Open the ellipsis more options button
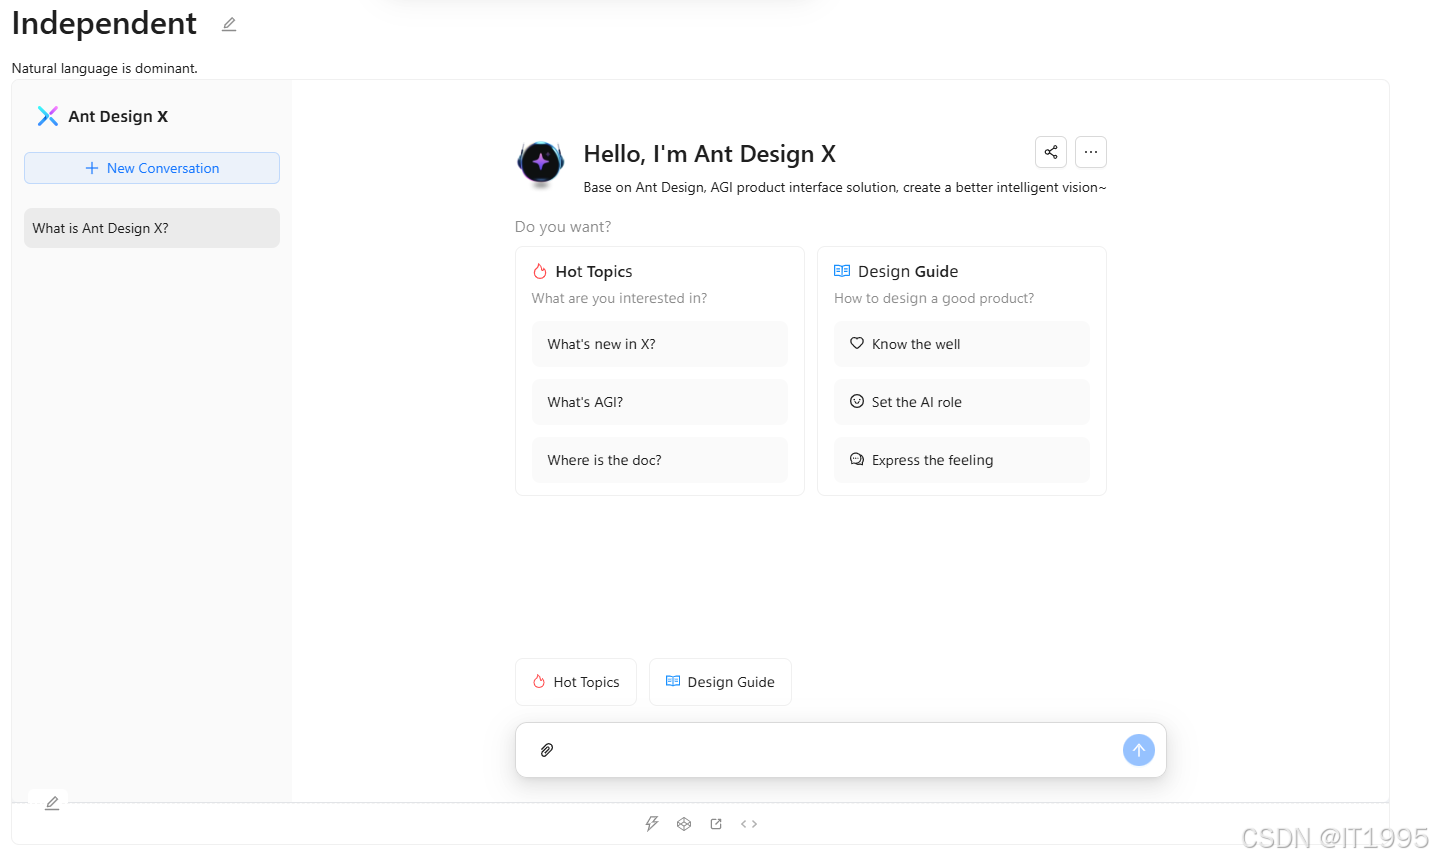This screenshot has width=1433, height=864. [1091, 152]
